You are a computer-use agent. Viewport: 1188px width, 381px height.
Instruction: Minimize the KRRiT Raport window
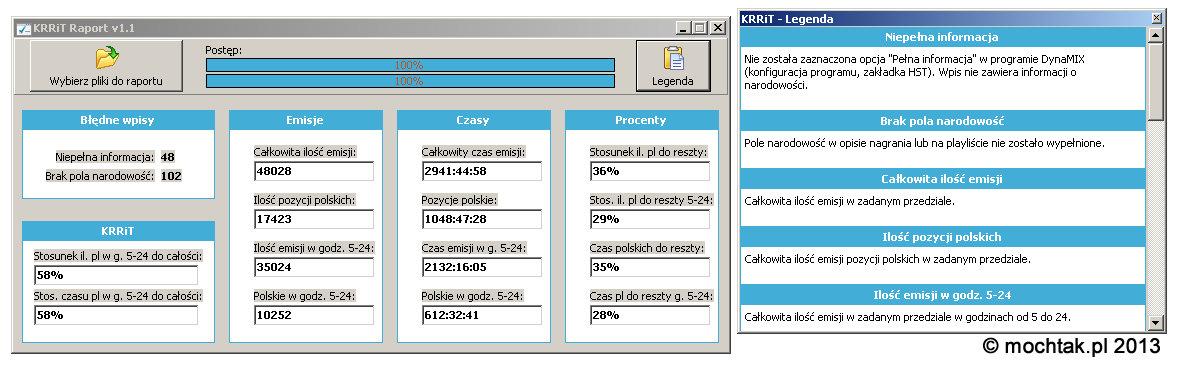pos(683,28)
